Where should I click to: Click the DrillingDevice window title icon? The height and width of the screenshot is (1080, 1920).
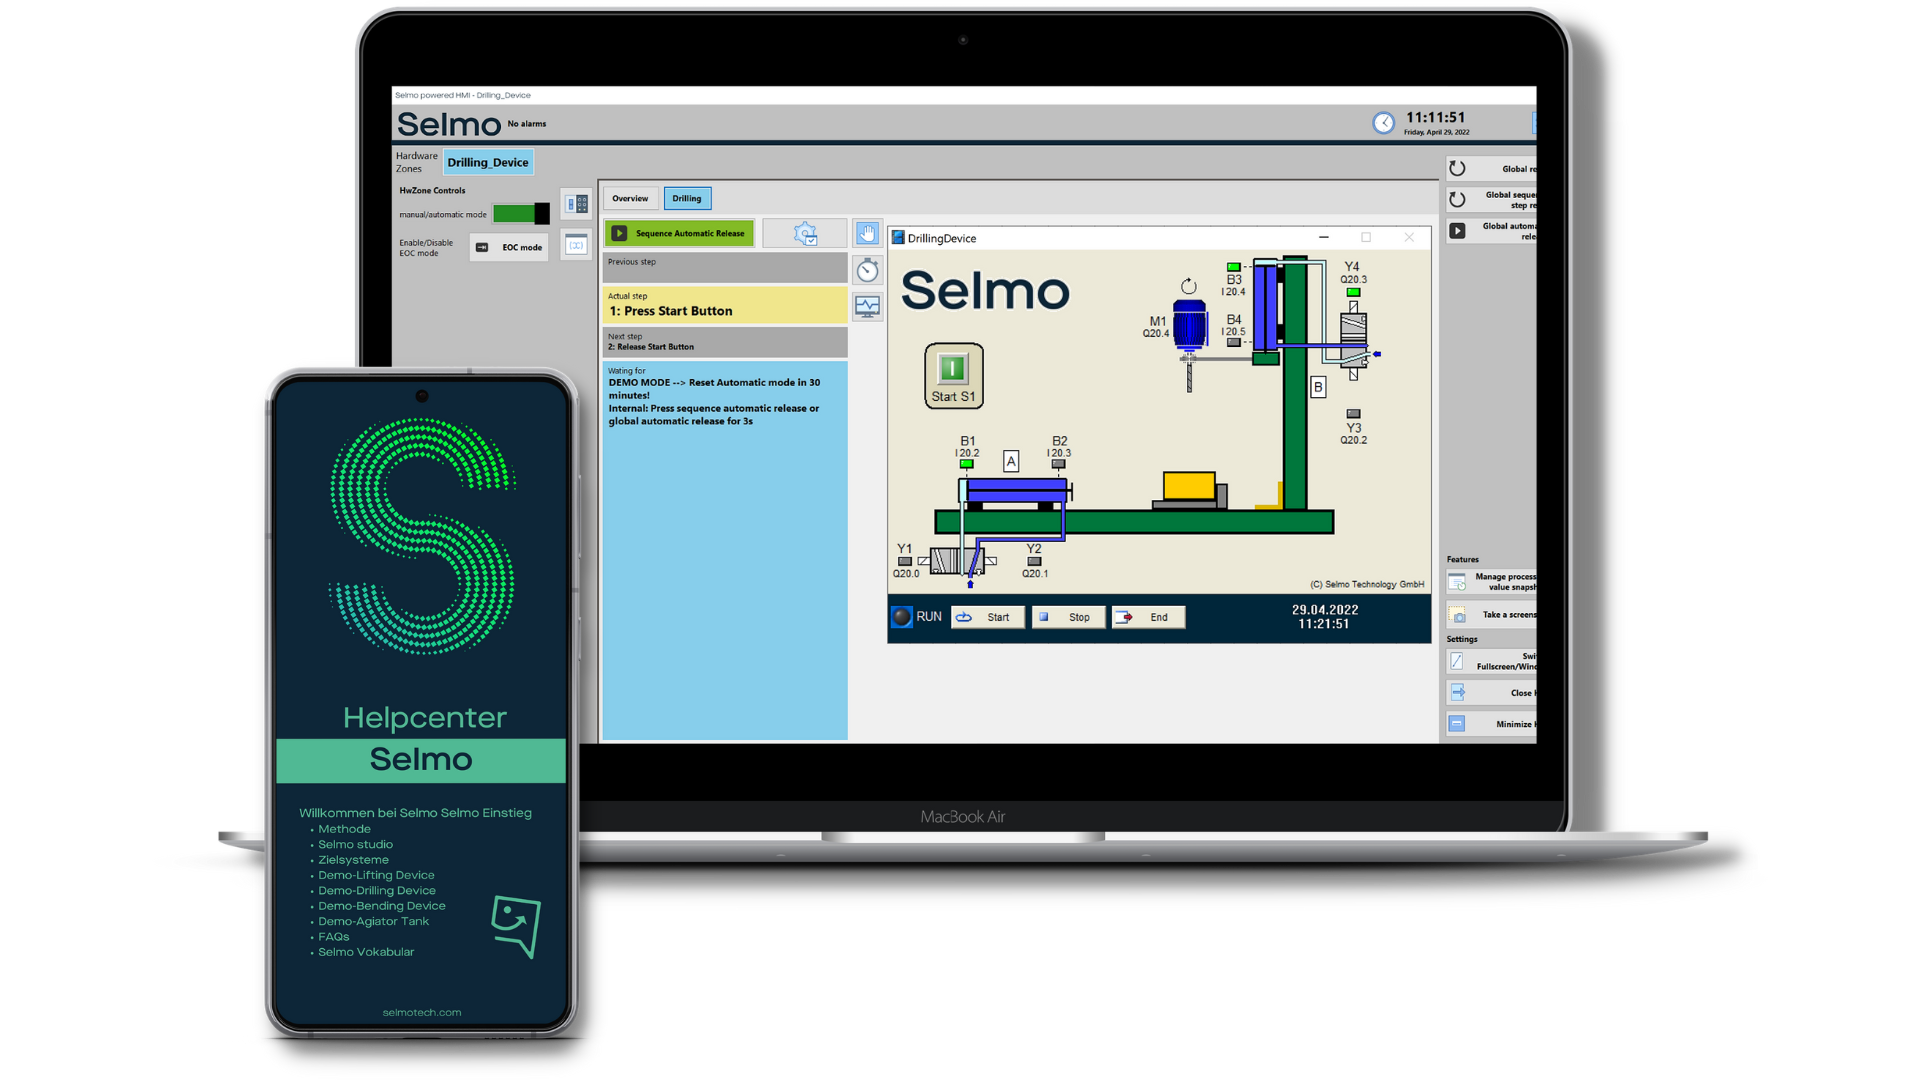click(898, 238)
